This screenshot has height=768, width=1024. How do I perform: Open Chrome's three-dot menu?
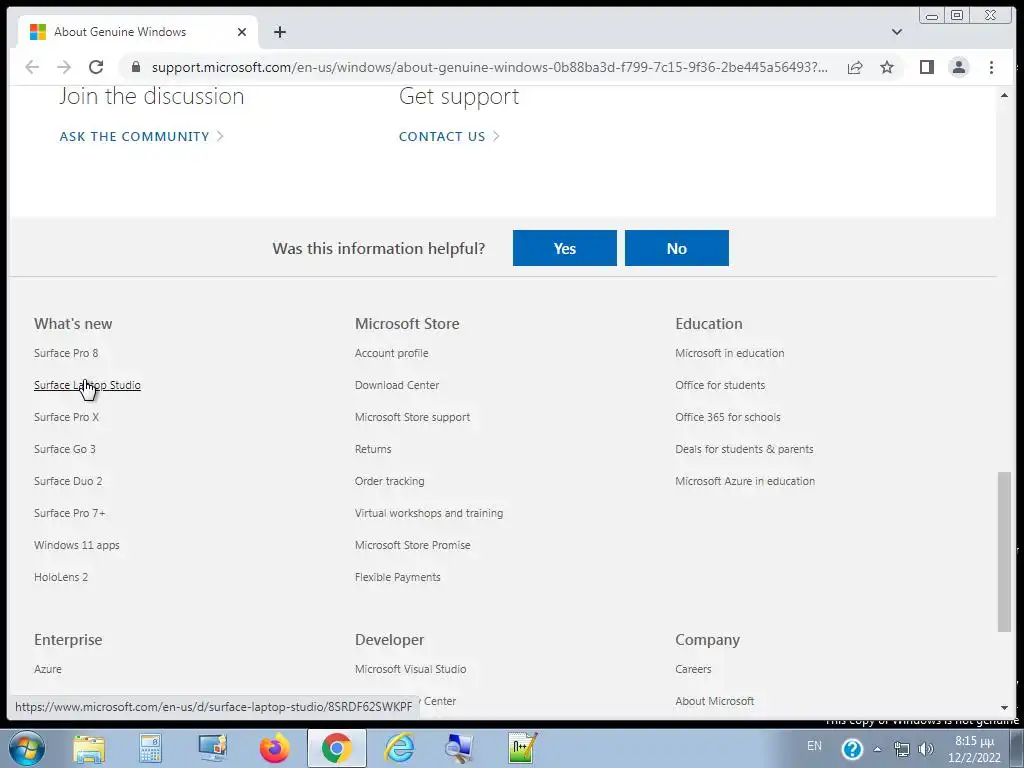pyautogui.click(x=991, y=67)
